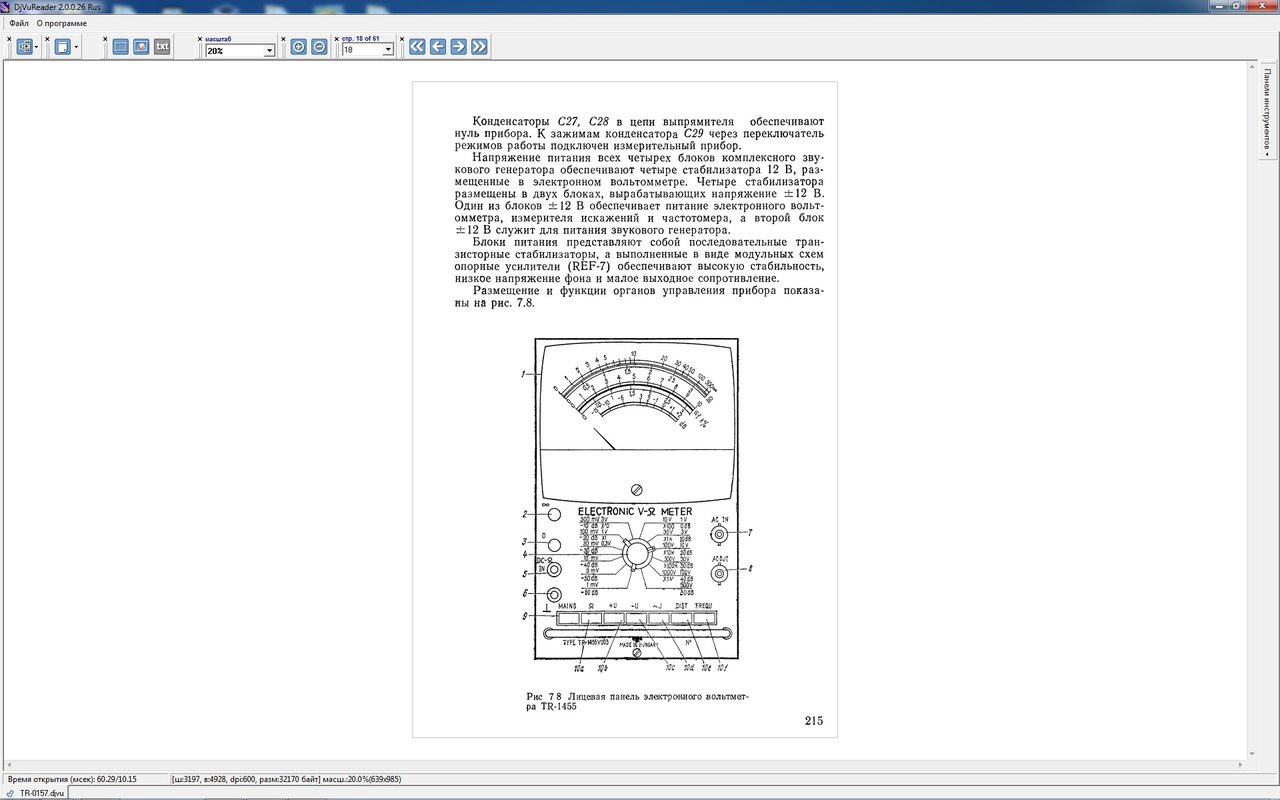This screenshot has width=1280, height=800.
Task: Select the rectangular region selection tool
Action: pos(120,46)
